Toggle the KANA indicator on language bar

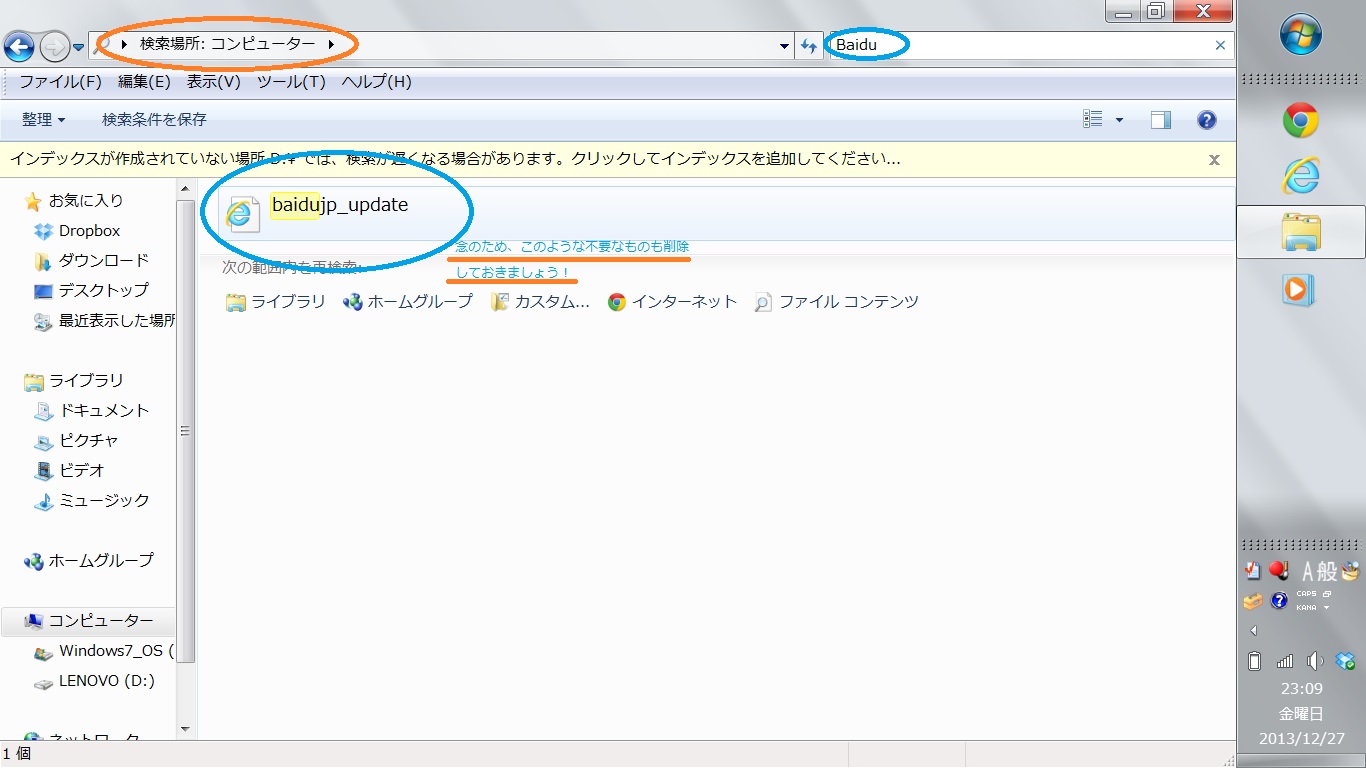point(1307,607)
